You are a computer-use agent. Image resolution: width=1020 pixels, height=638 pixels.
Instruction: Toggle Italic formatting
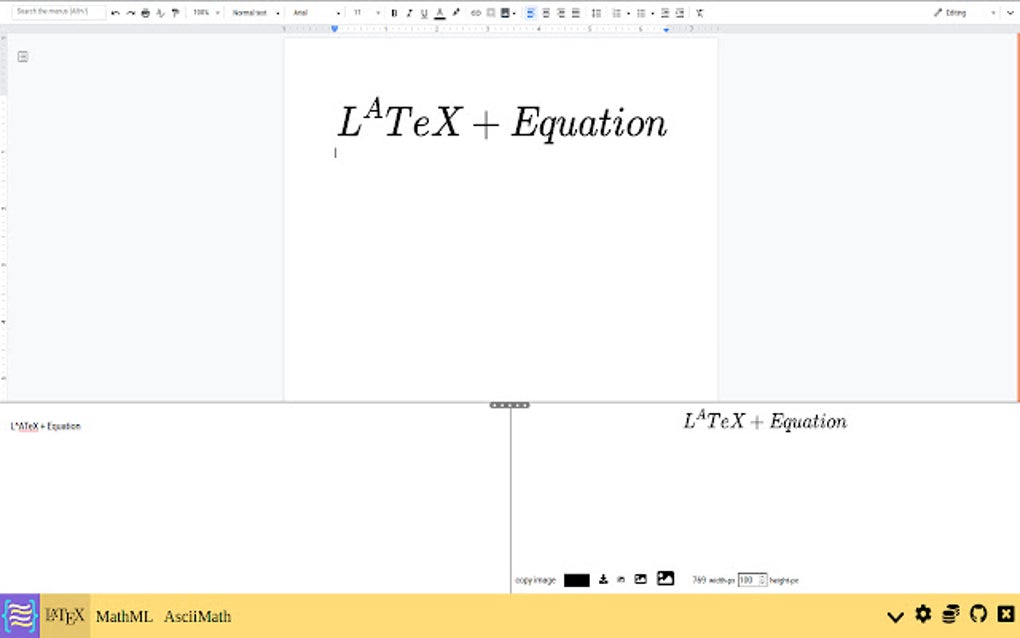408,13
